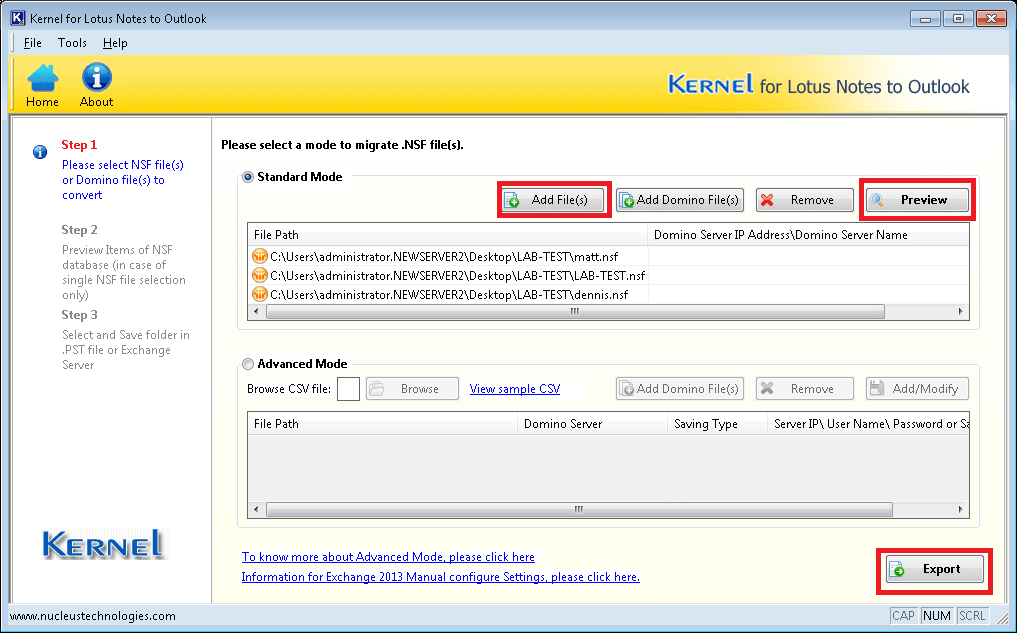Click the disabled Browse button

point(413,388)
